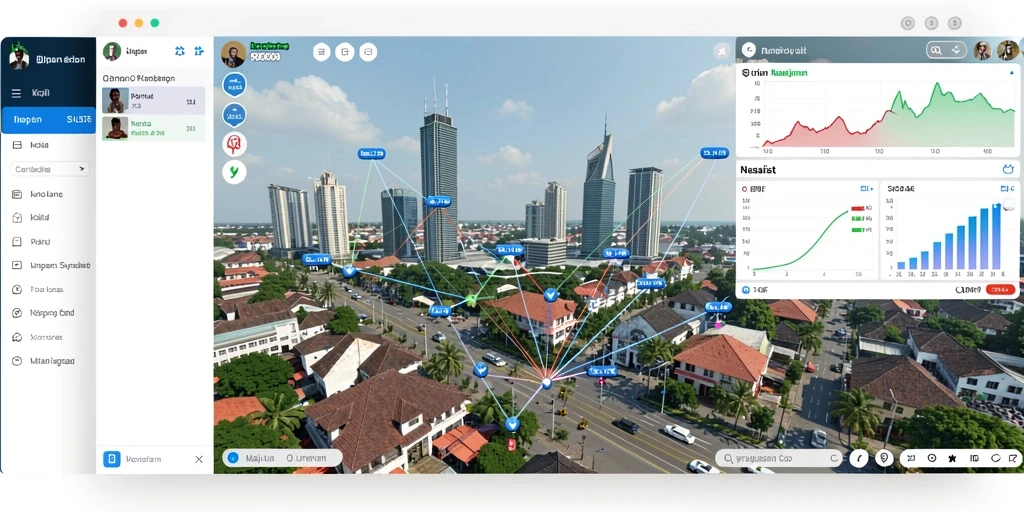Toggle the blue circle at charts footer left
The image size is (1024, 512).
pos(746,289)
